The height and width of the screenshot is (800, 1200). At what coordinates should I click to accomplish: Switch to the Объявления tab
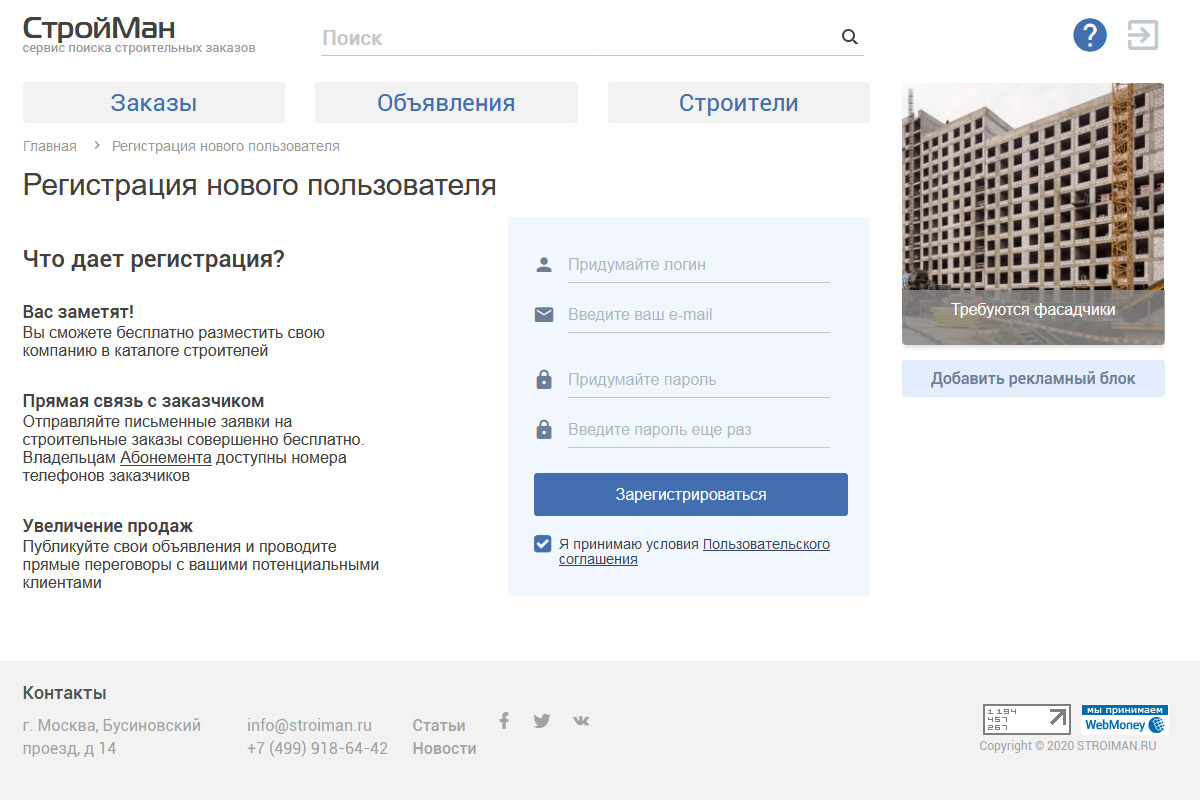coord(446,103)
